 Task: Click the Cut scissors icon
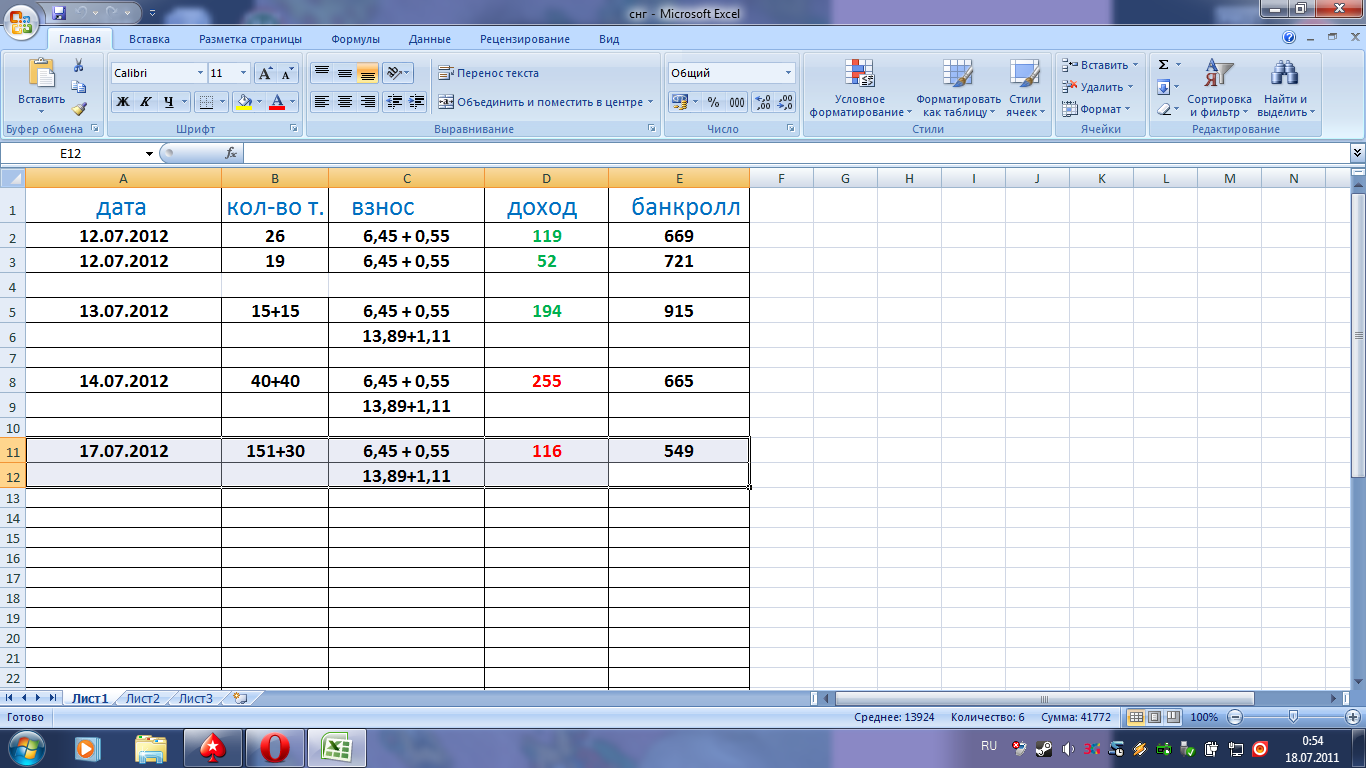(79, 66)
